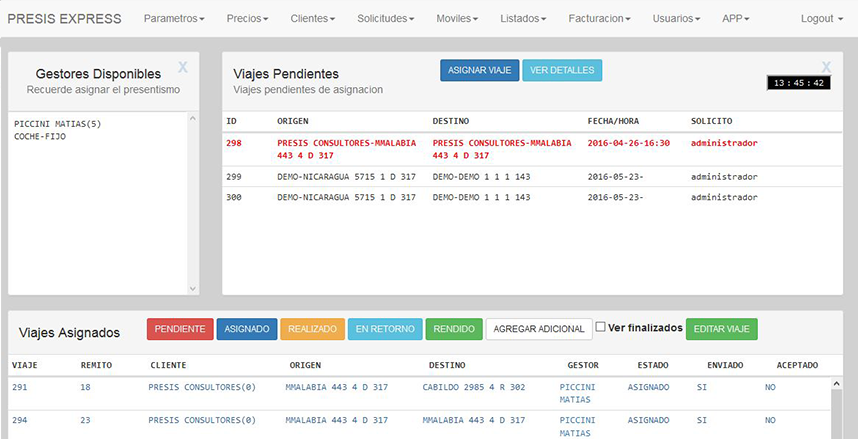Click the Asignar Viaje button

(479, 70)
